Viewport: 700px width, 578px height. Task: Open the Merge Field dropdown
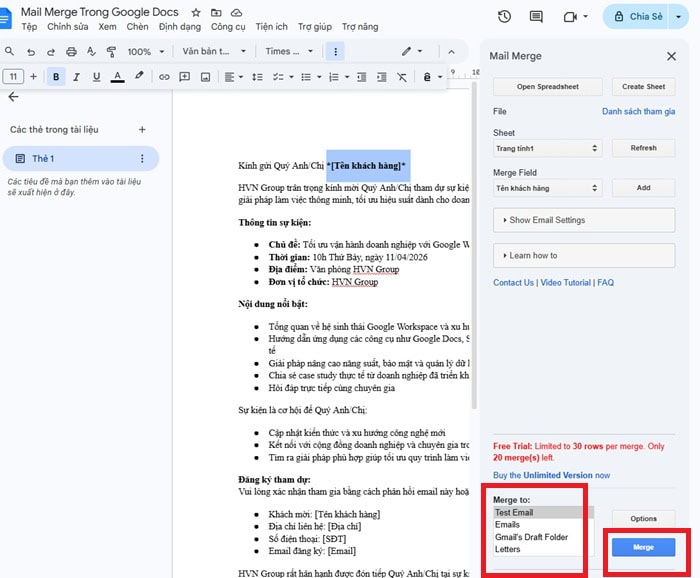547,188
